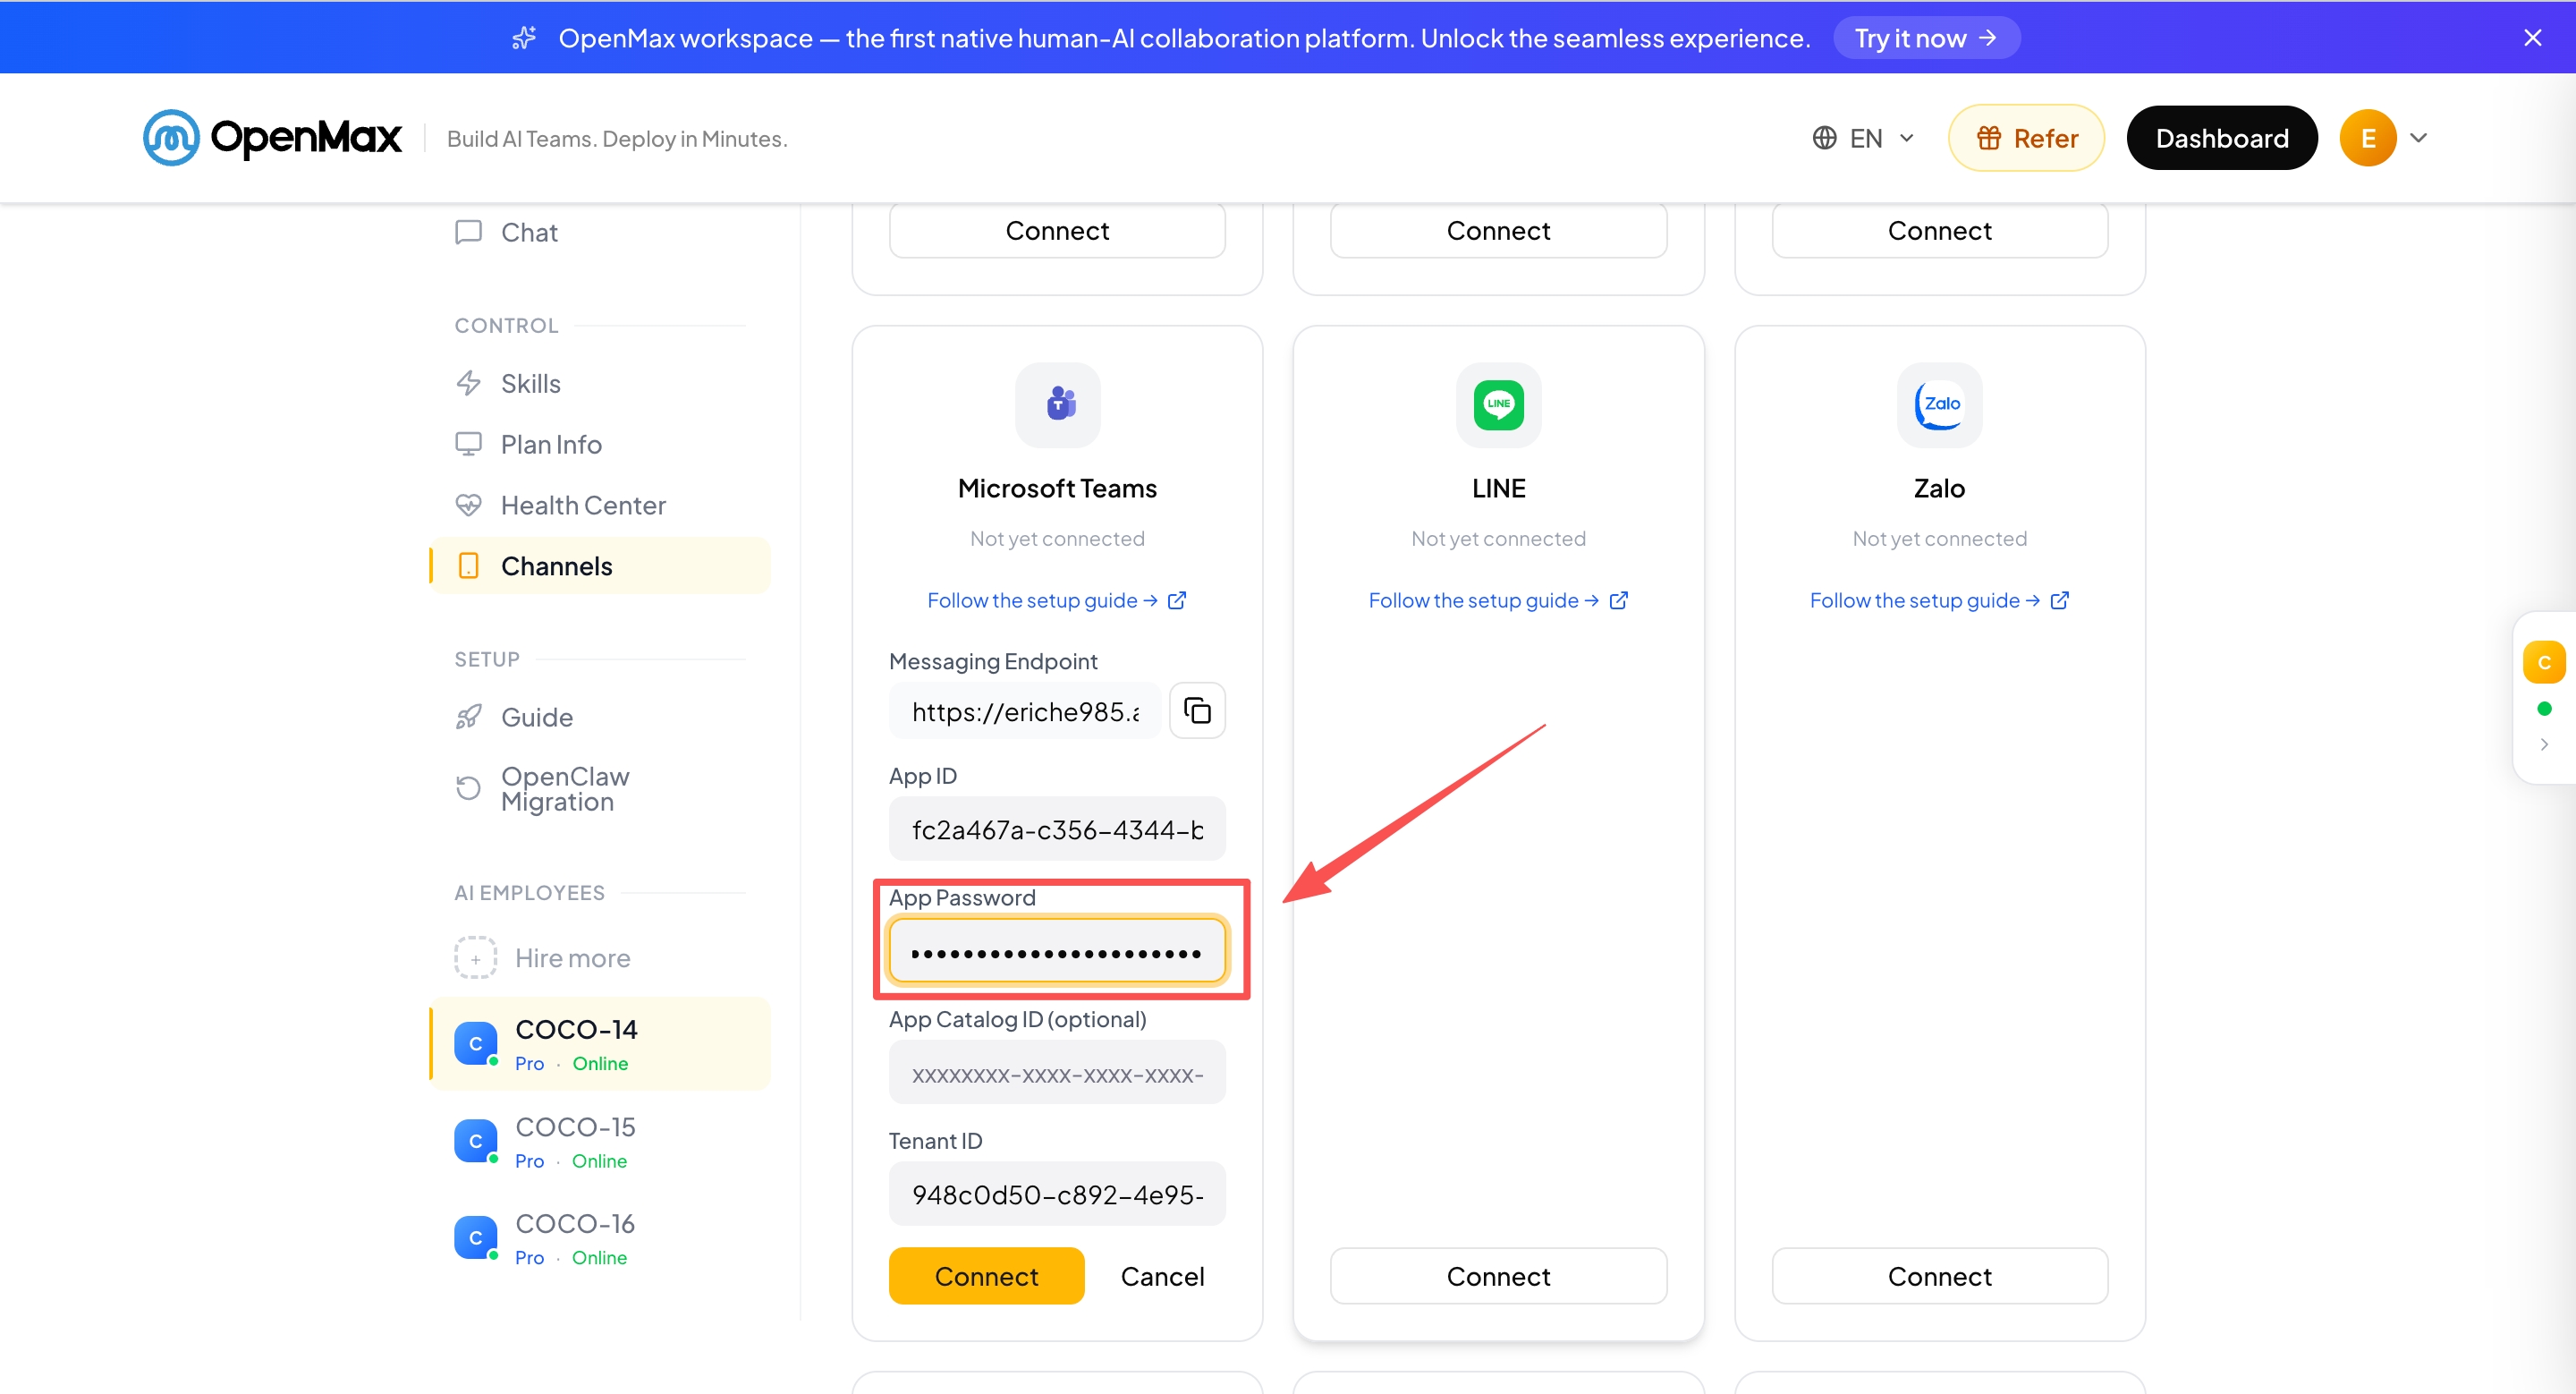Select AI employee COCO-15
The image size is (2576, 1394).
pyautogui.click(x=600, y=1141)
